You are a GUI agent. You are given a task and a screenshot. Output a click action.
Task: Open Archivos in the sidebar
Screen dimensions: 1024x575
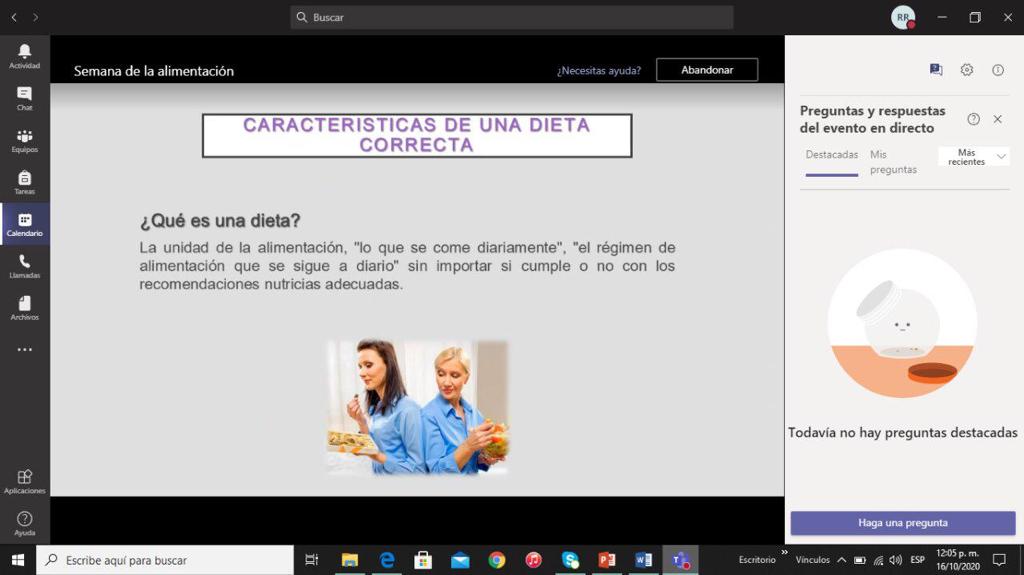[24, 308]
